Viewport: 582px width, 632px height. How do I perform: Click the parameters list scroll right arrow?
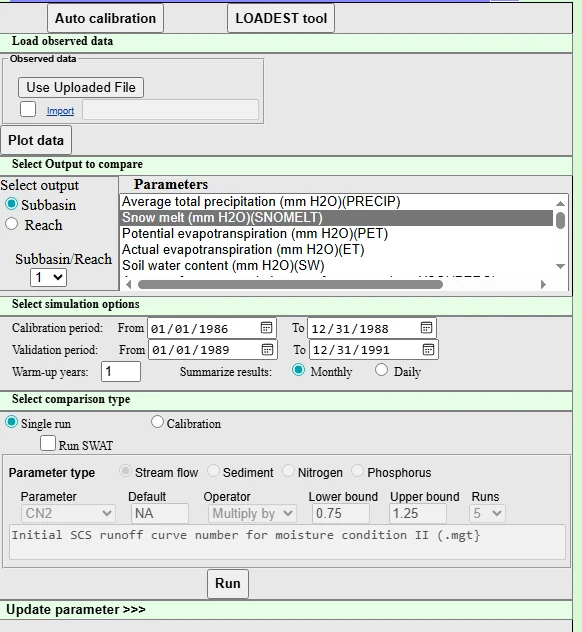pyautogui.click(x=543, y=284)
